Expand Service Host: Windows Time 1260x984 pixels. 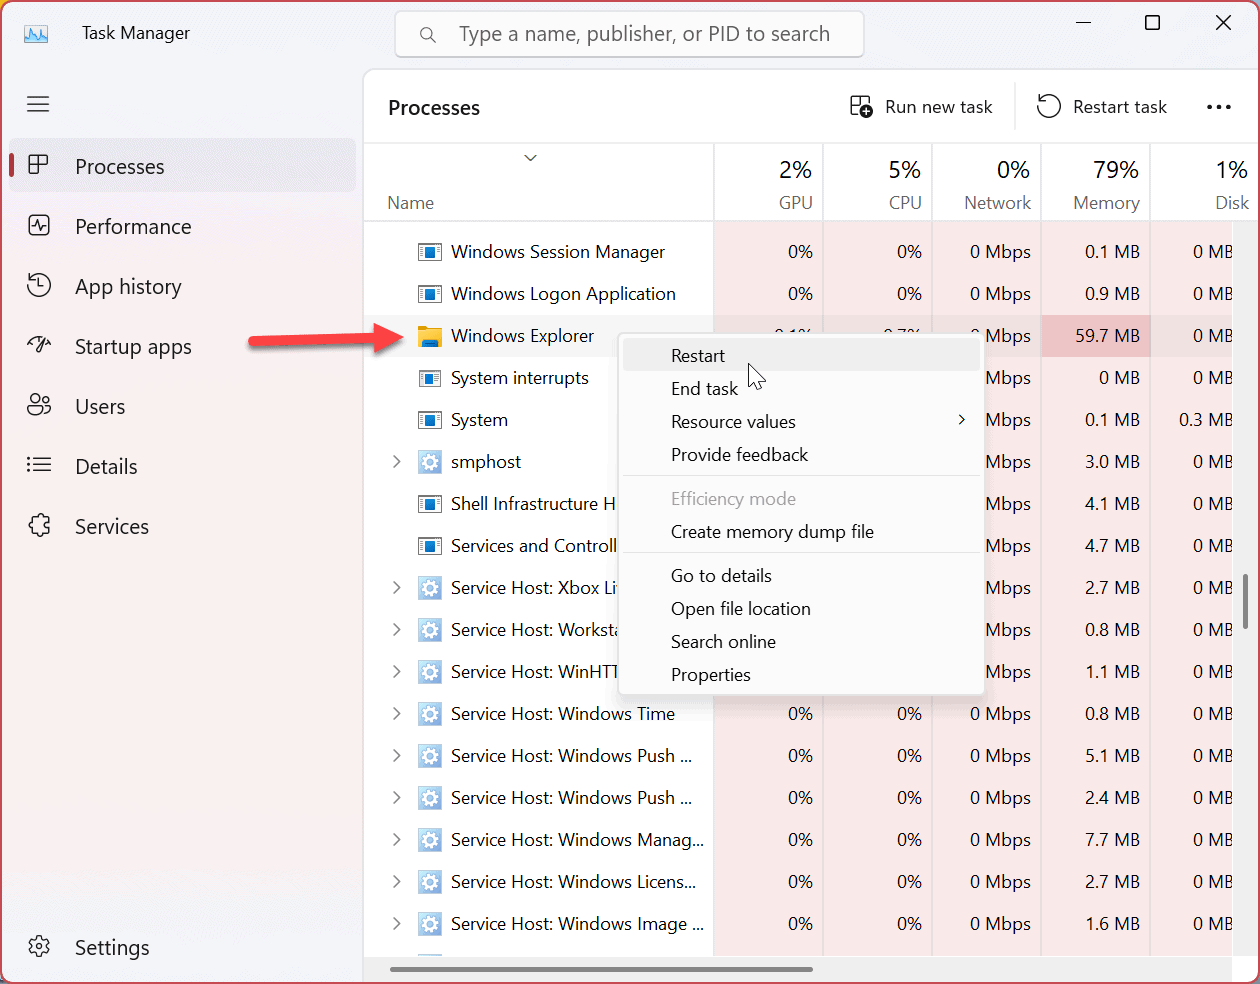tap(396, 714)
